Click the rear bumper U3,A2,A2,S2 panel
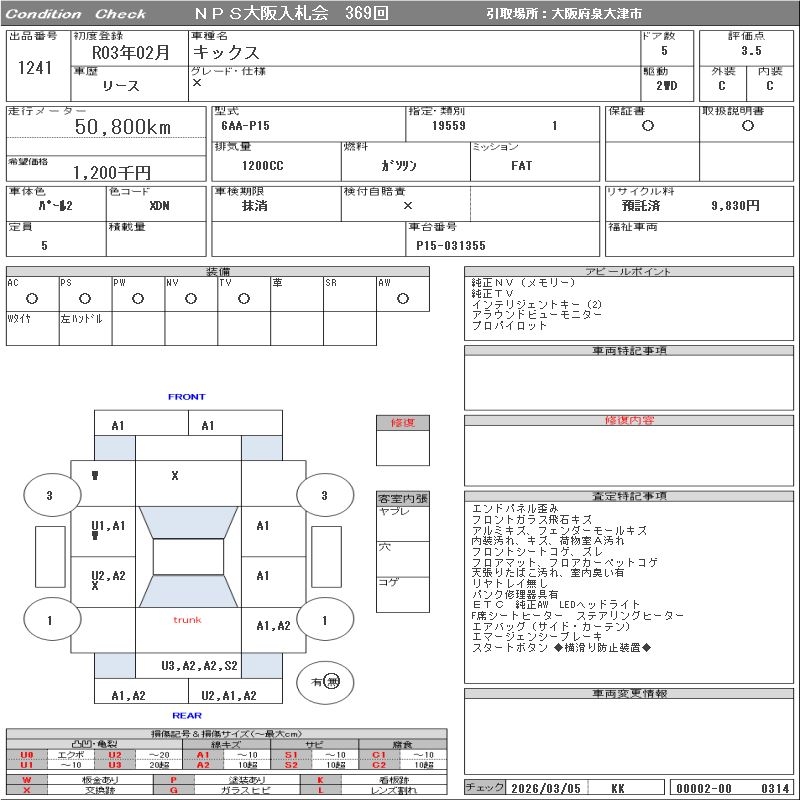The image size is (800, 800). (x=199, y=665)
